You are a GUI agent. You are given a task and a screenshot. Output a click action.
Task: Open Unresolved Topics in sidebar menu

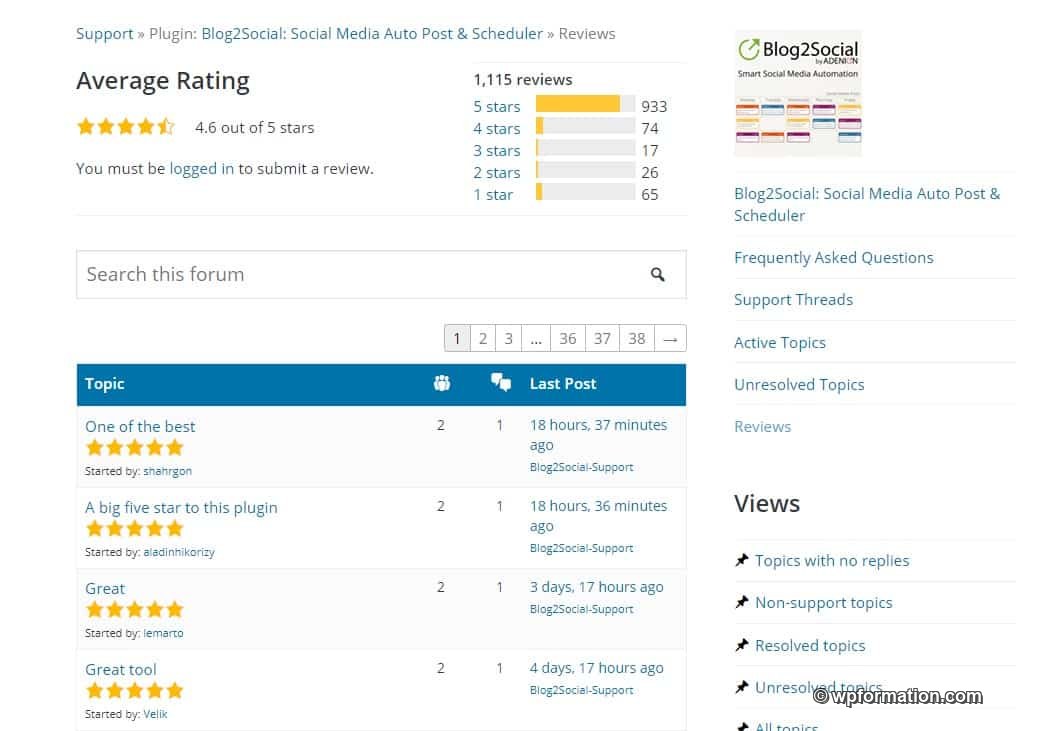799,385
